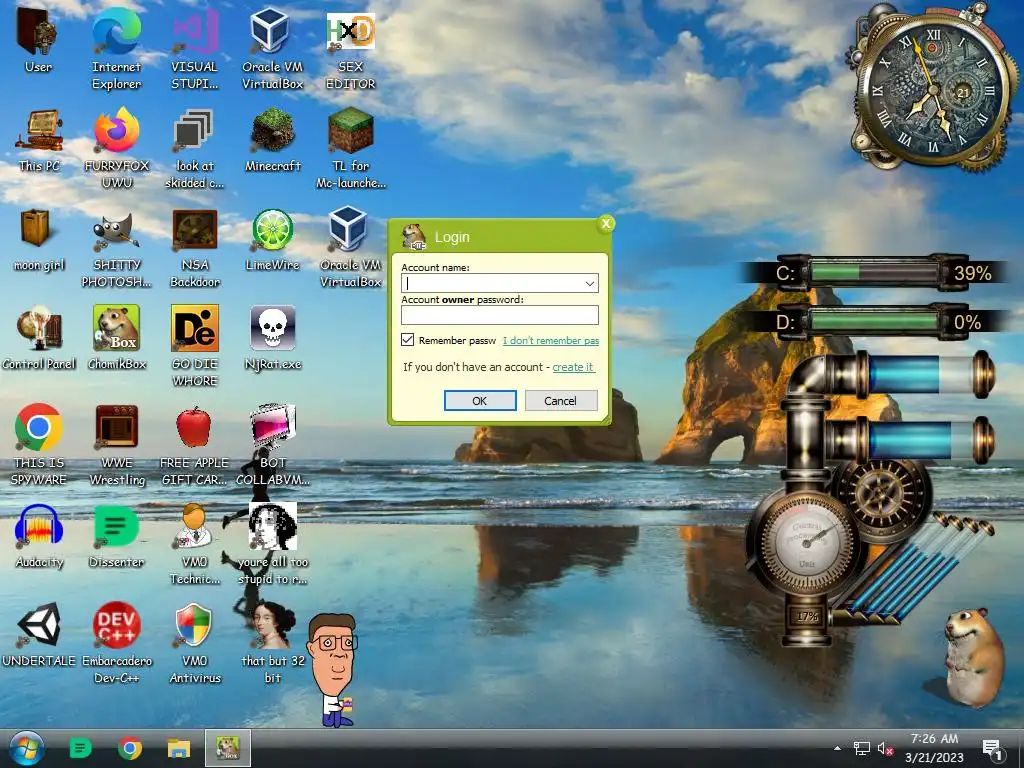
Task: Select Oracle VM VirtualBox icon beside VISUAL STUPI...
Action: point(272,50)
